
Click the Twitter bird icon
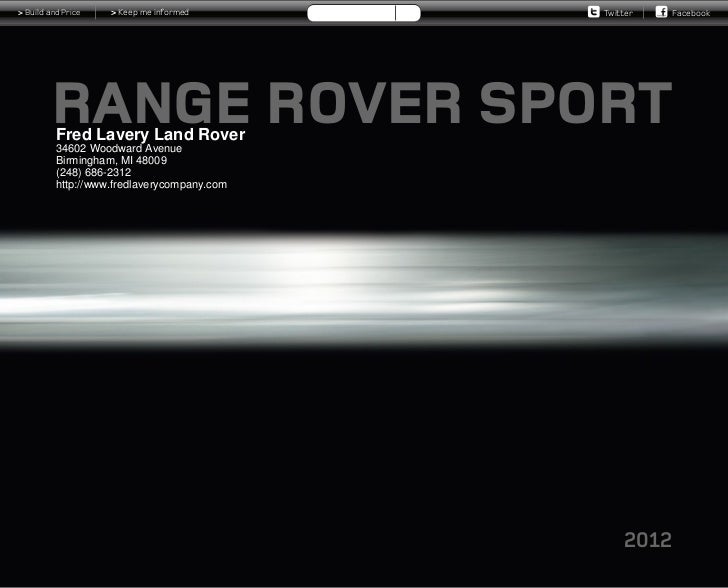[x=593, y=12]
